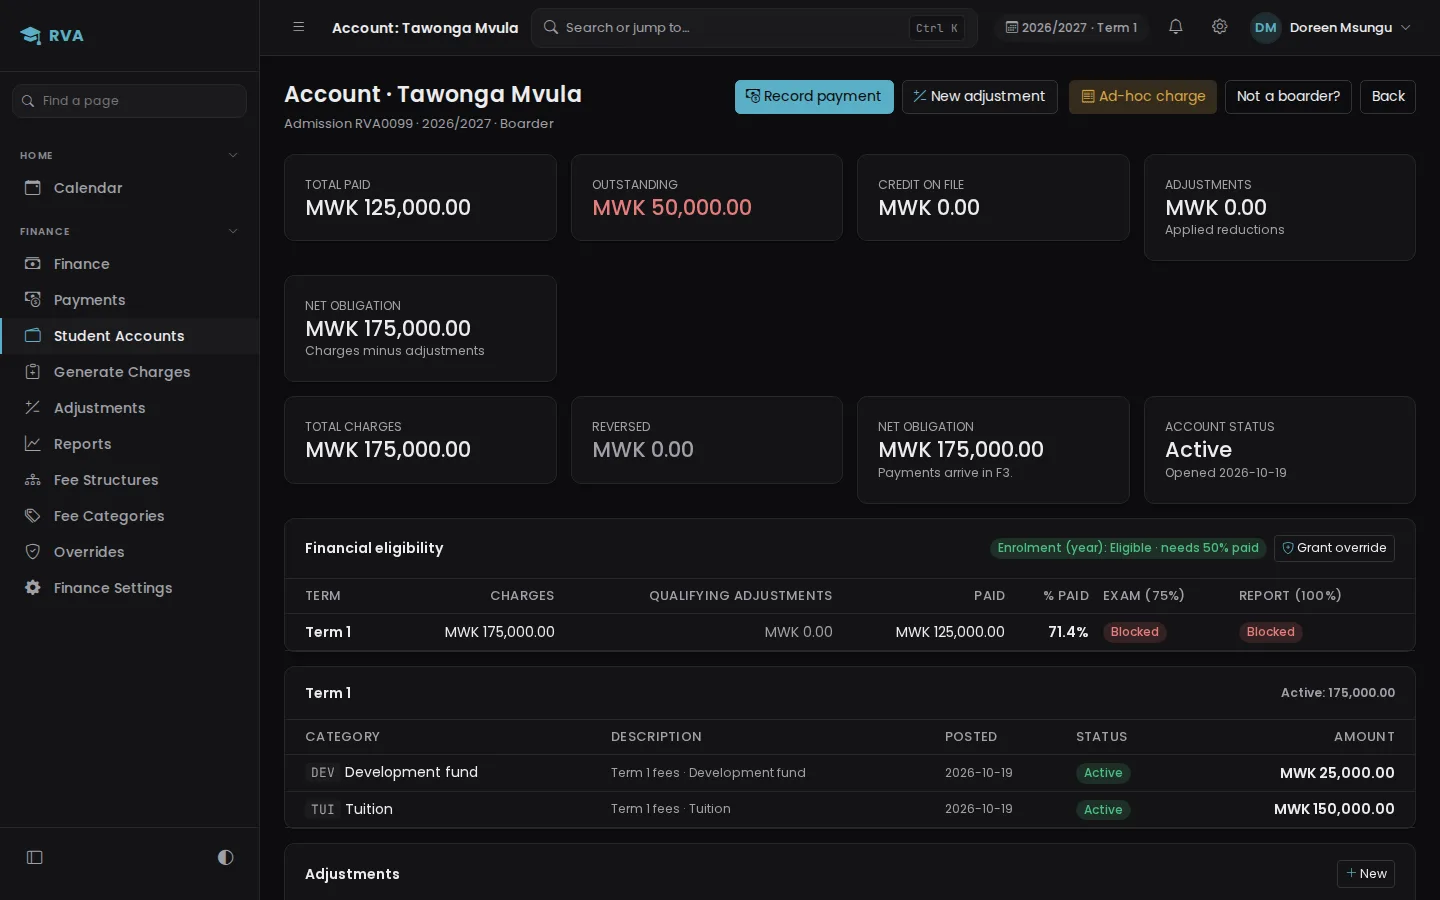Screen dimensions: 1440x900
Task: Click the Finance Settings gear icon
Action: pyautogui.click(x=33, y=588)
